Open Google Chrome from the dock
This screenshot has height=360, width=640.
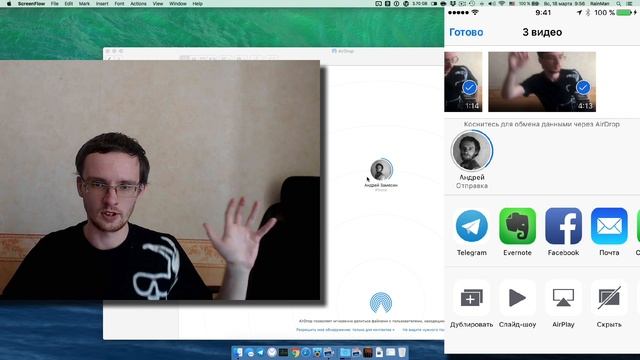coord(295,352)
